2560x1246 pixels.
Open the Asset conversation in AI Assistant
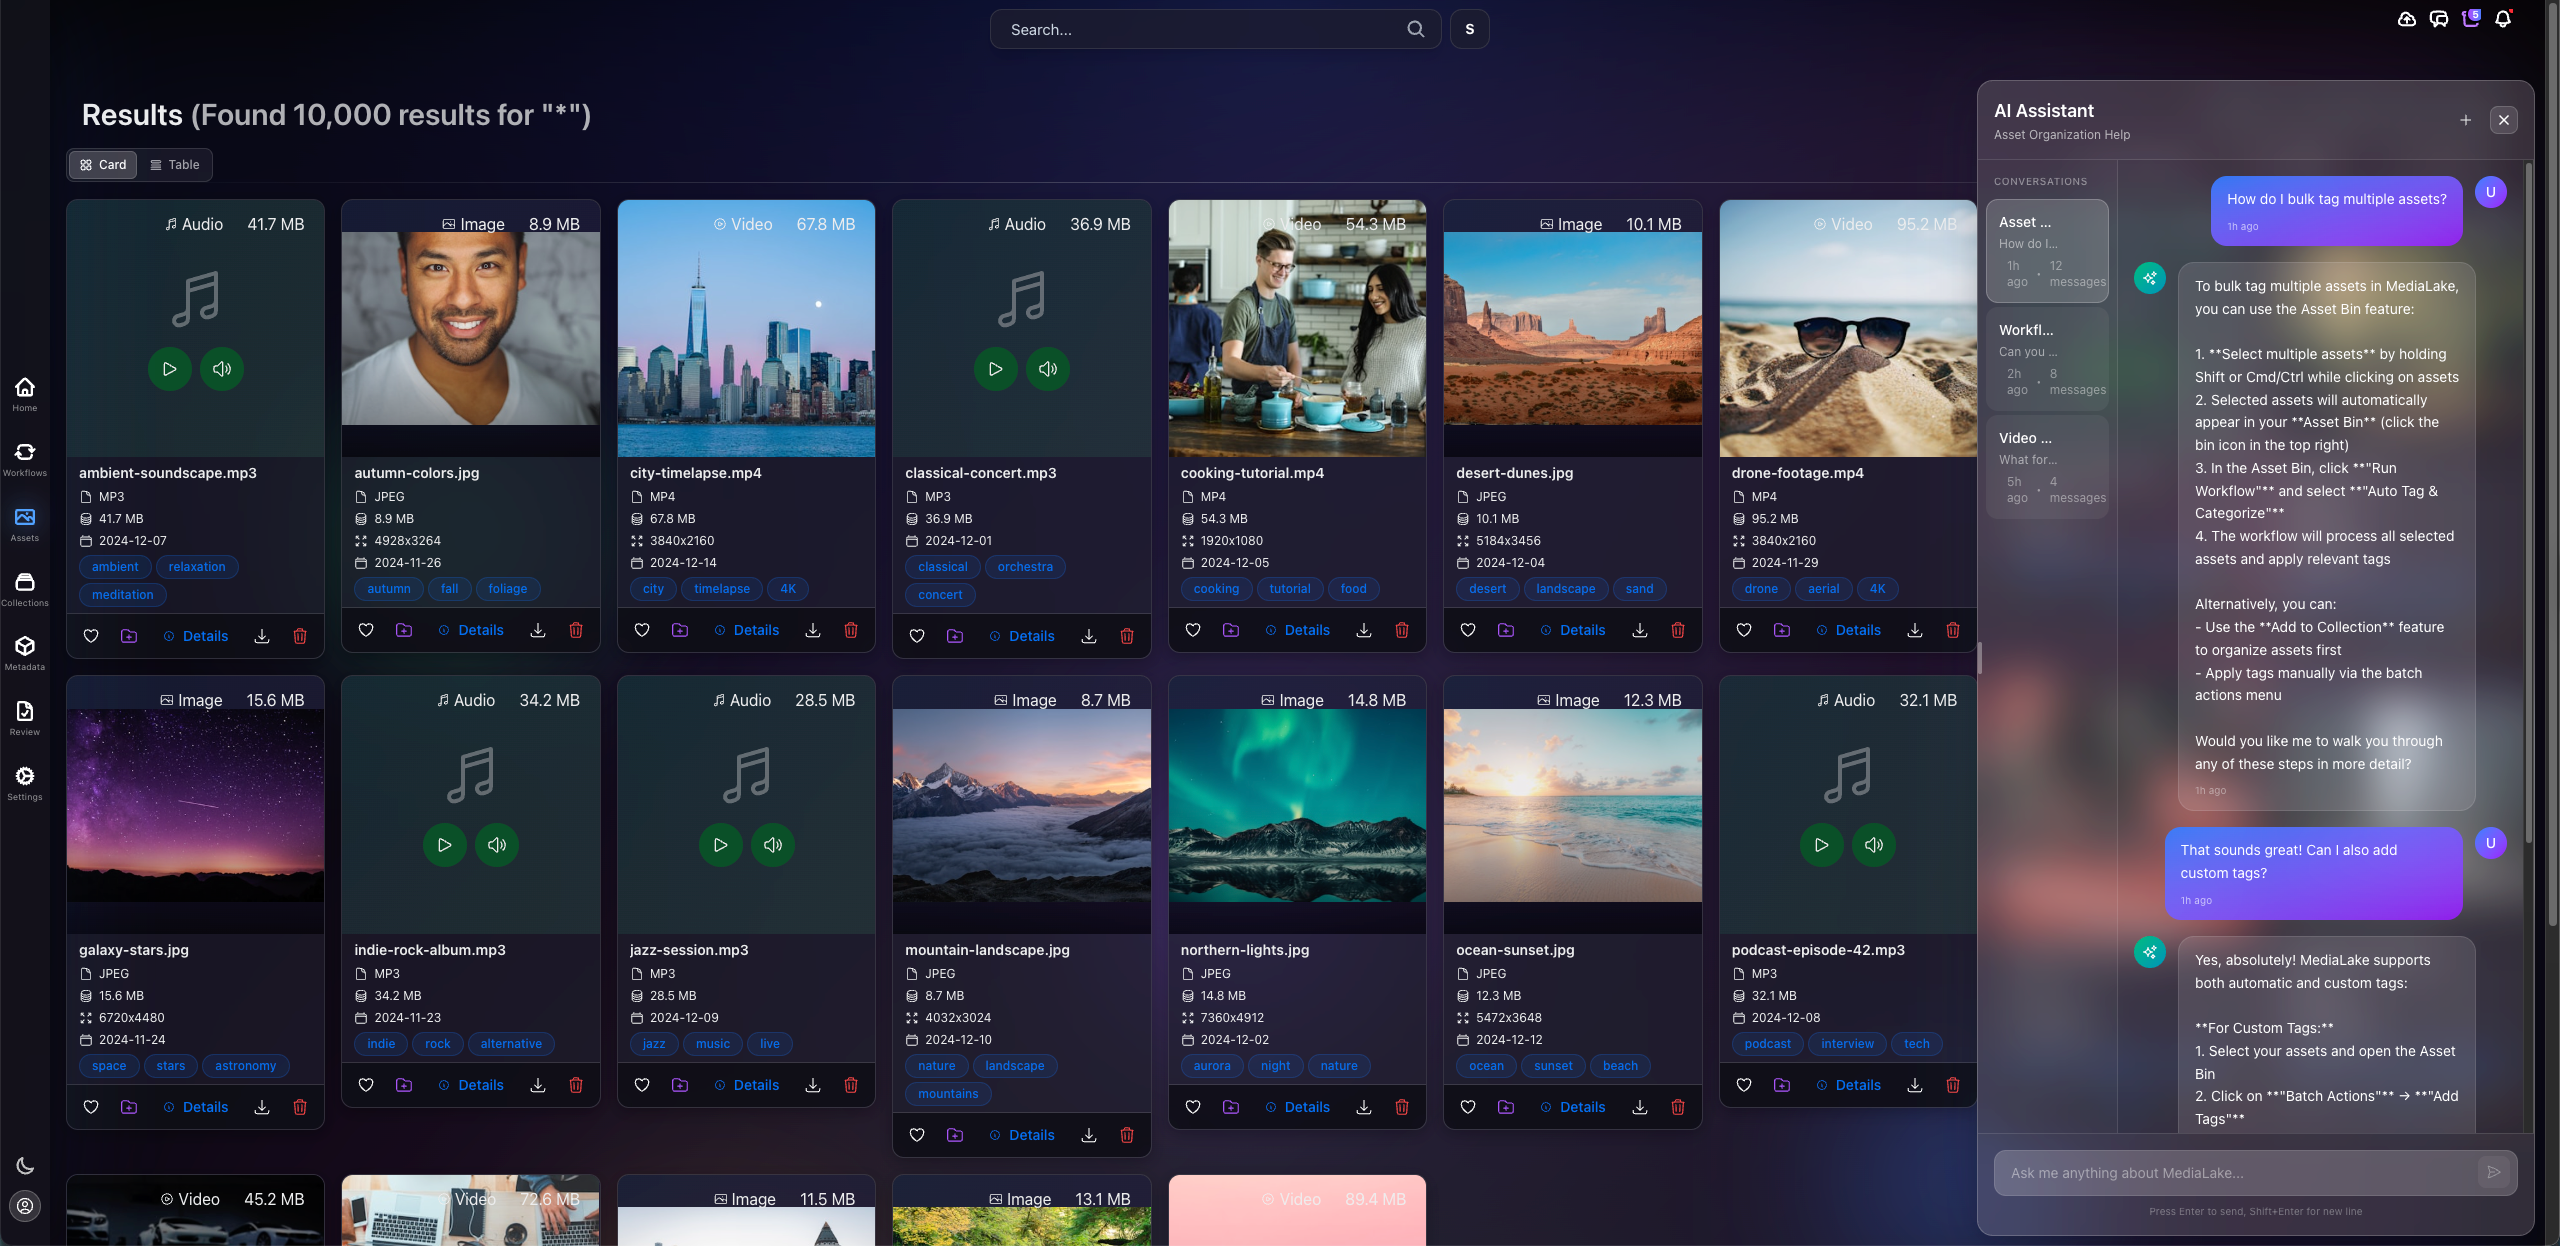(2048, 250)
